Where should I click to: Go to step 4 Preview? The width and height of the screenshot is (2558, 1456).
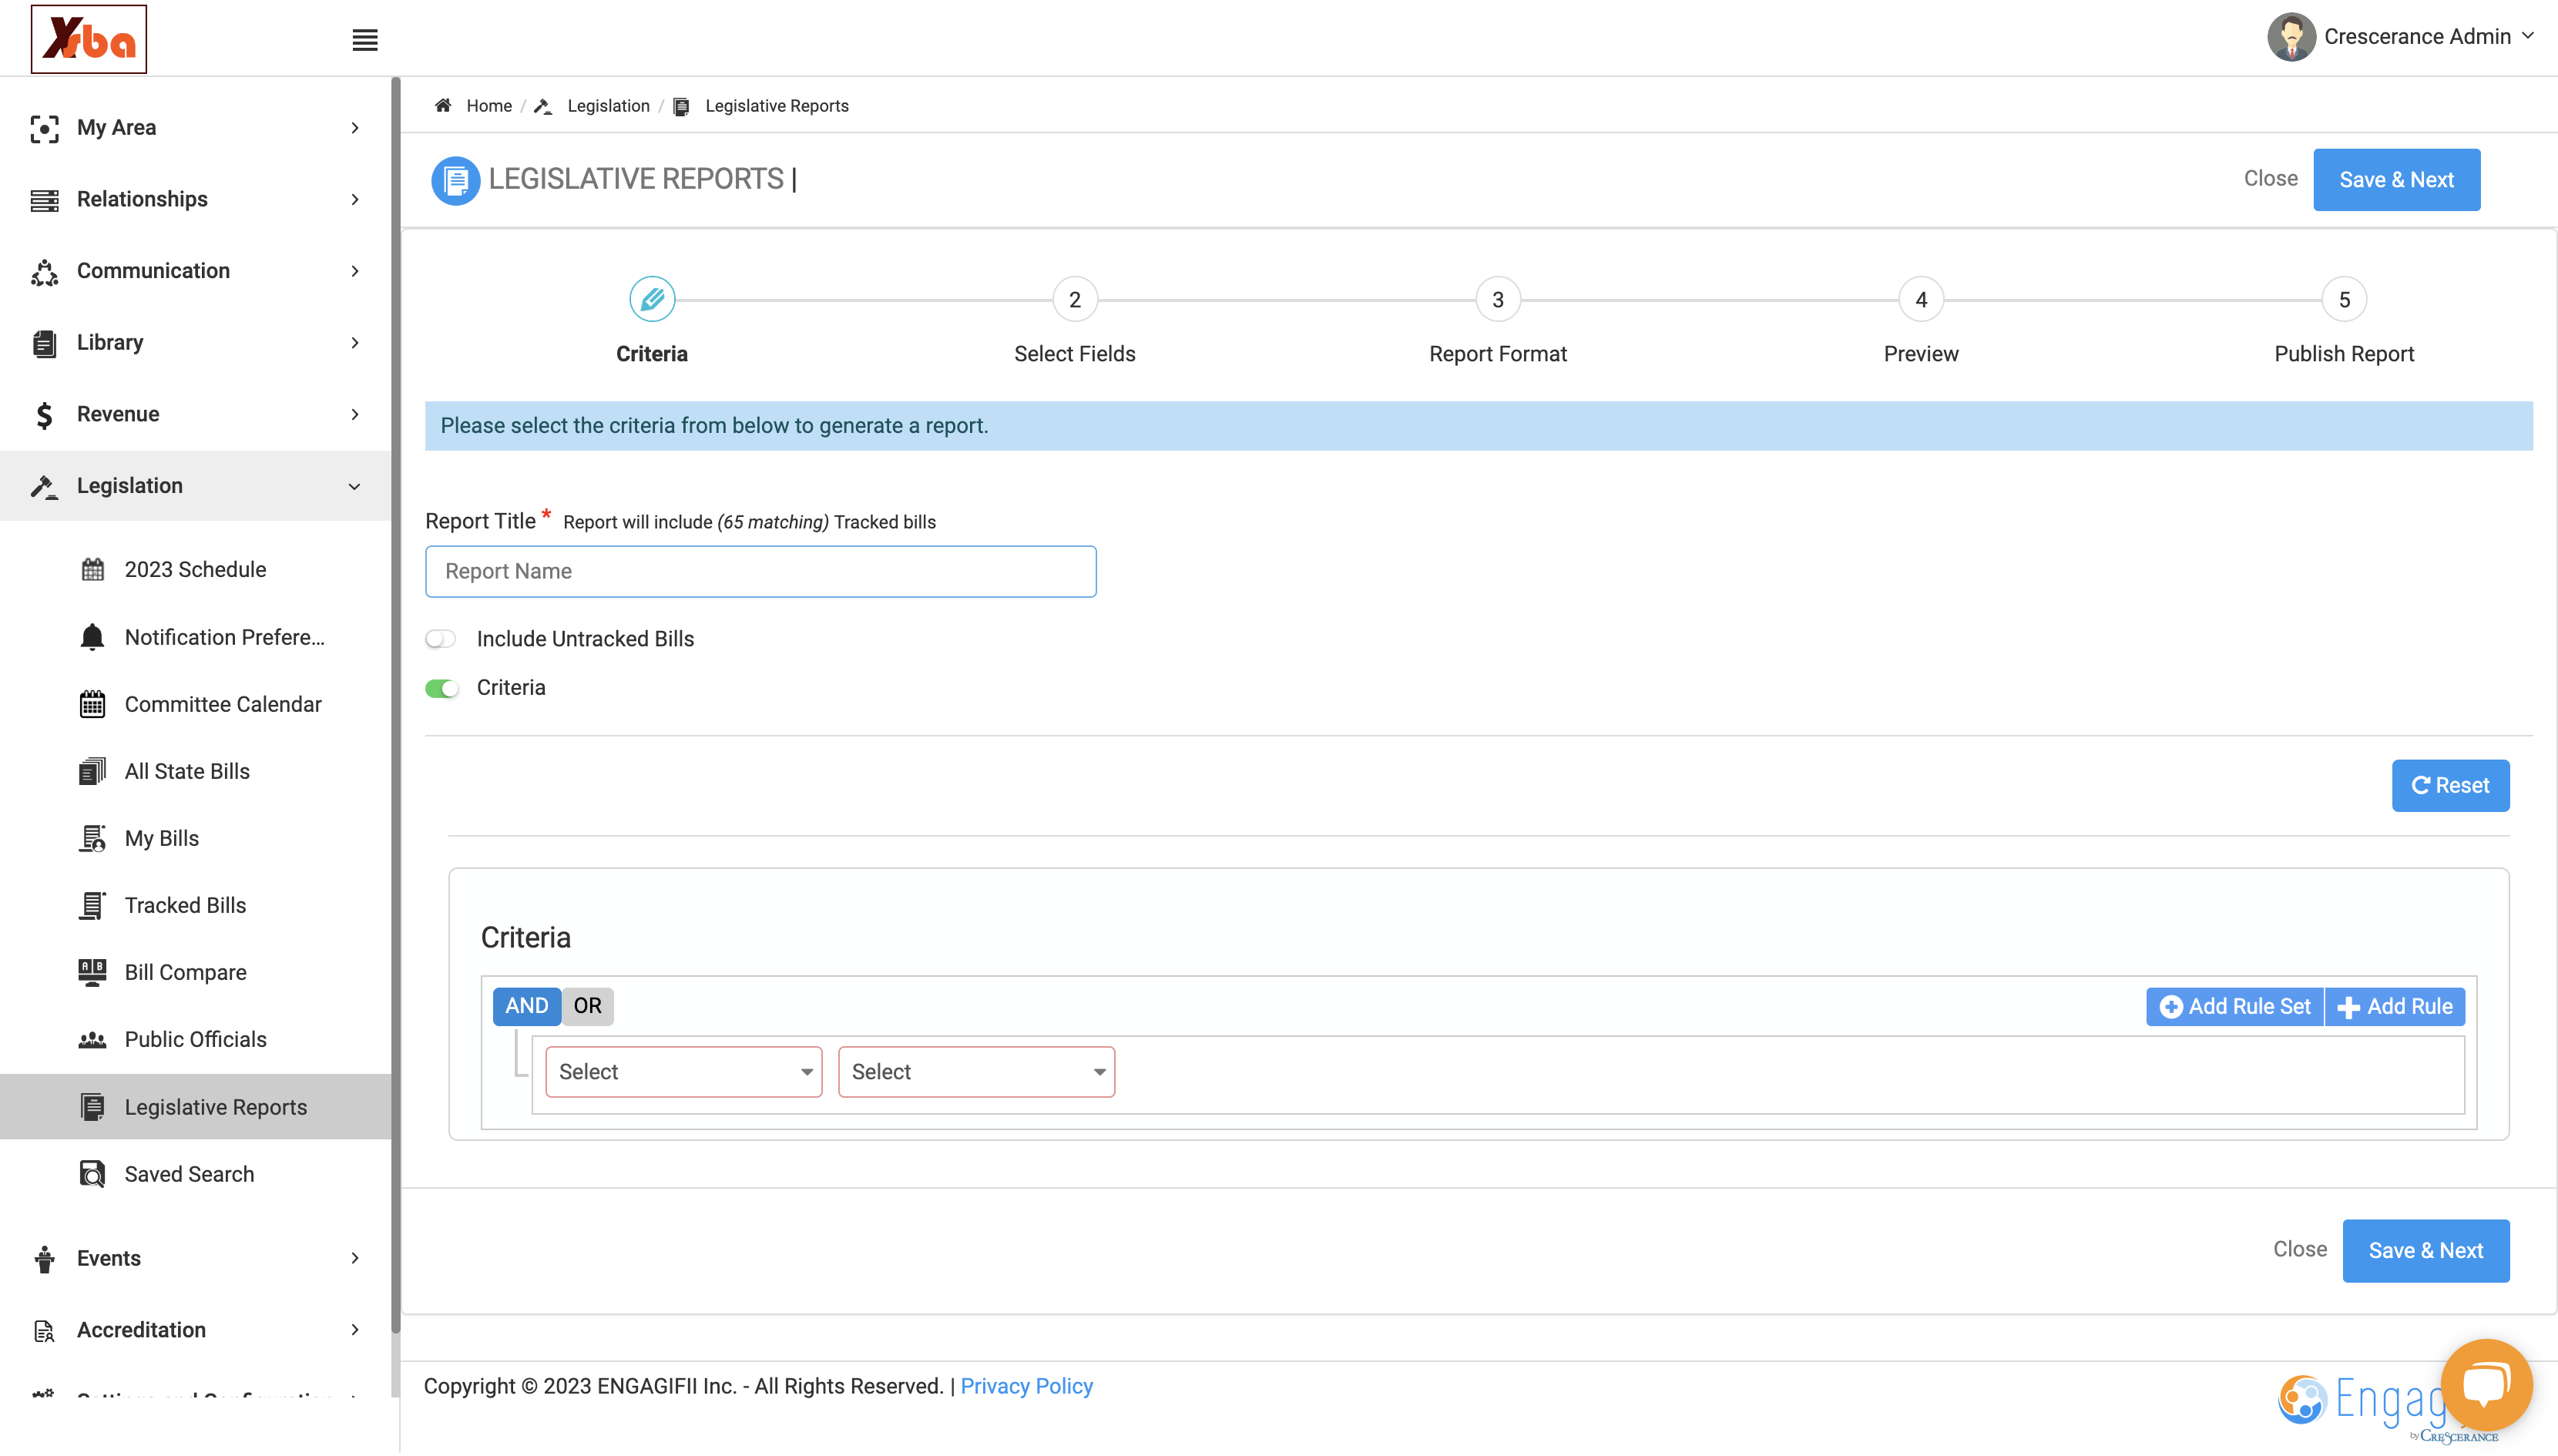1921,299
